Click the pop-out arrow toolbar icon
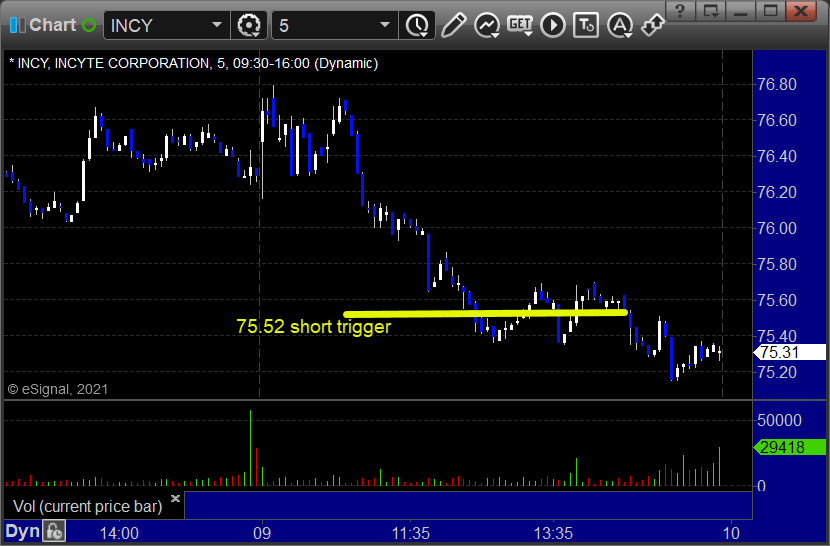 pyautogui.click(x=653, y=25)
